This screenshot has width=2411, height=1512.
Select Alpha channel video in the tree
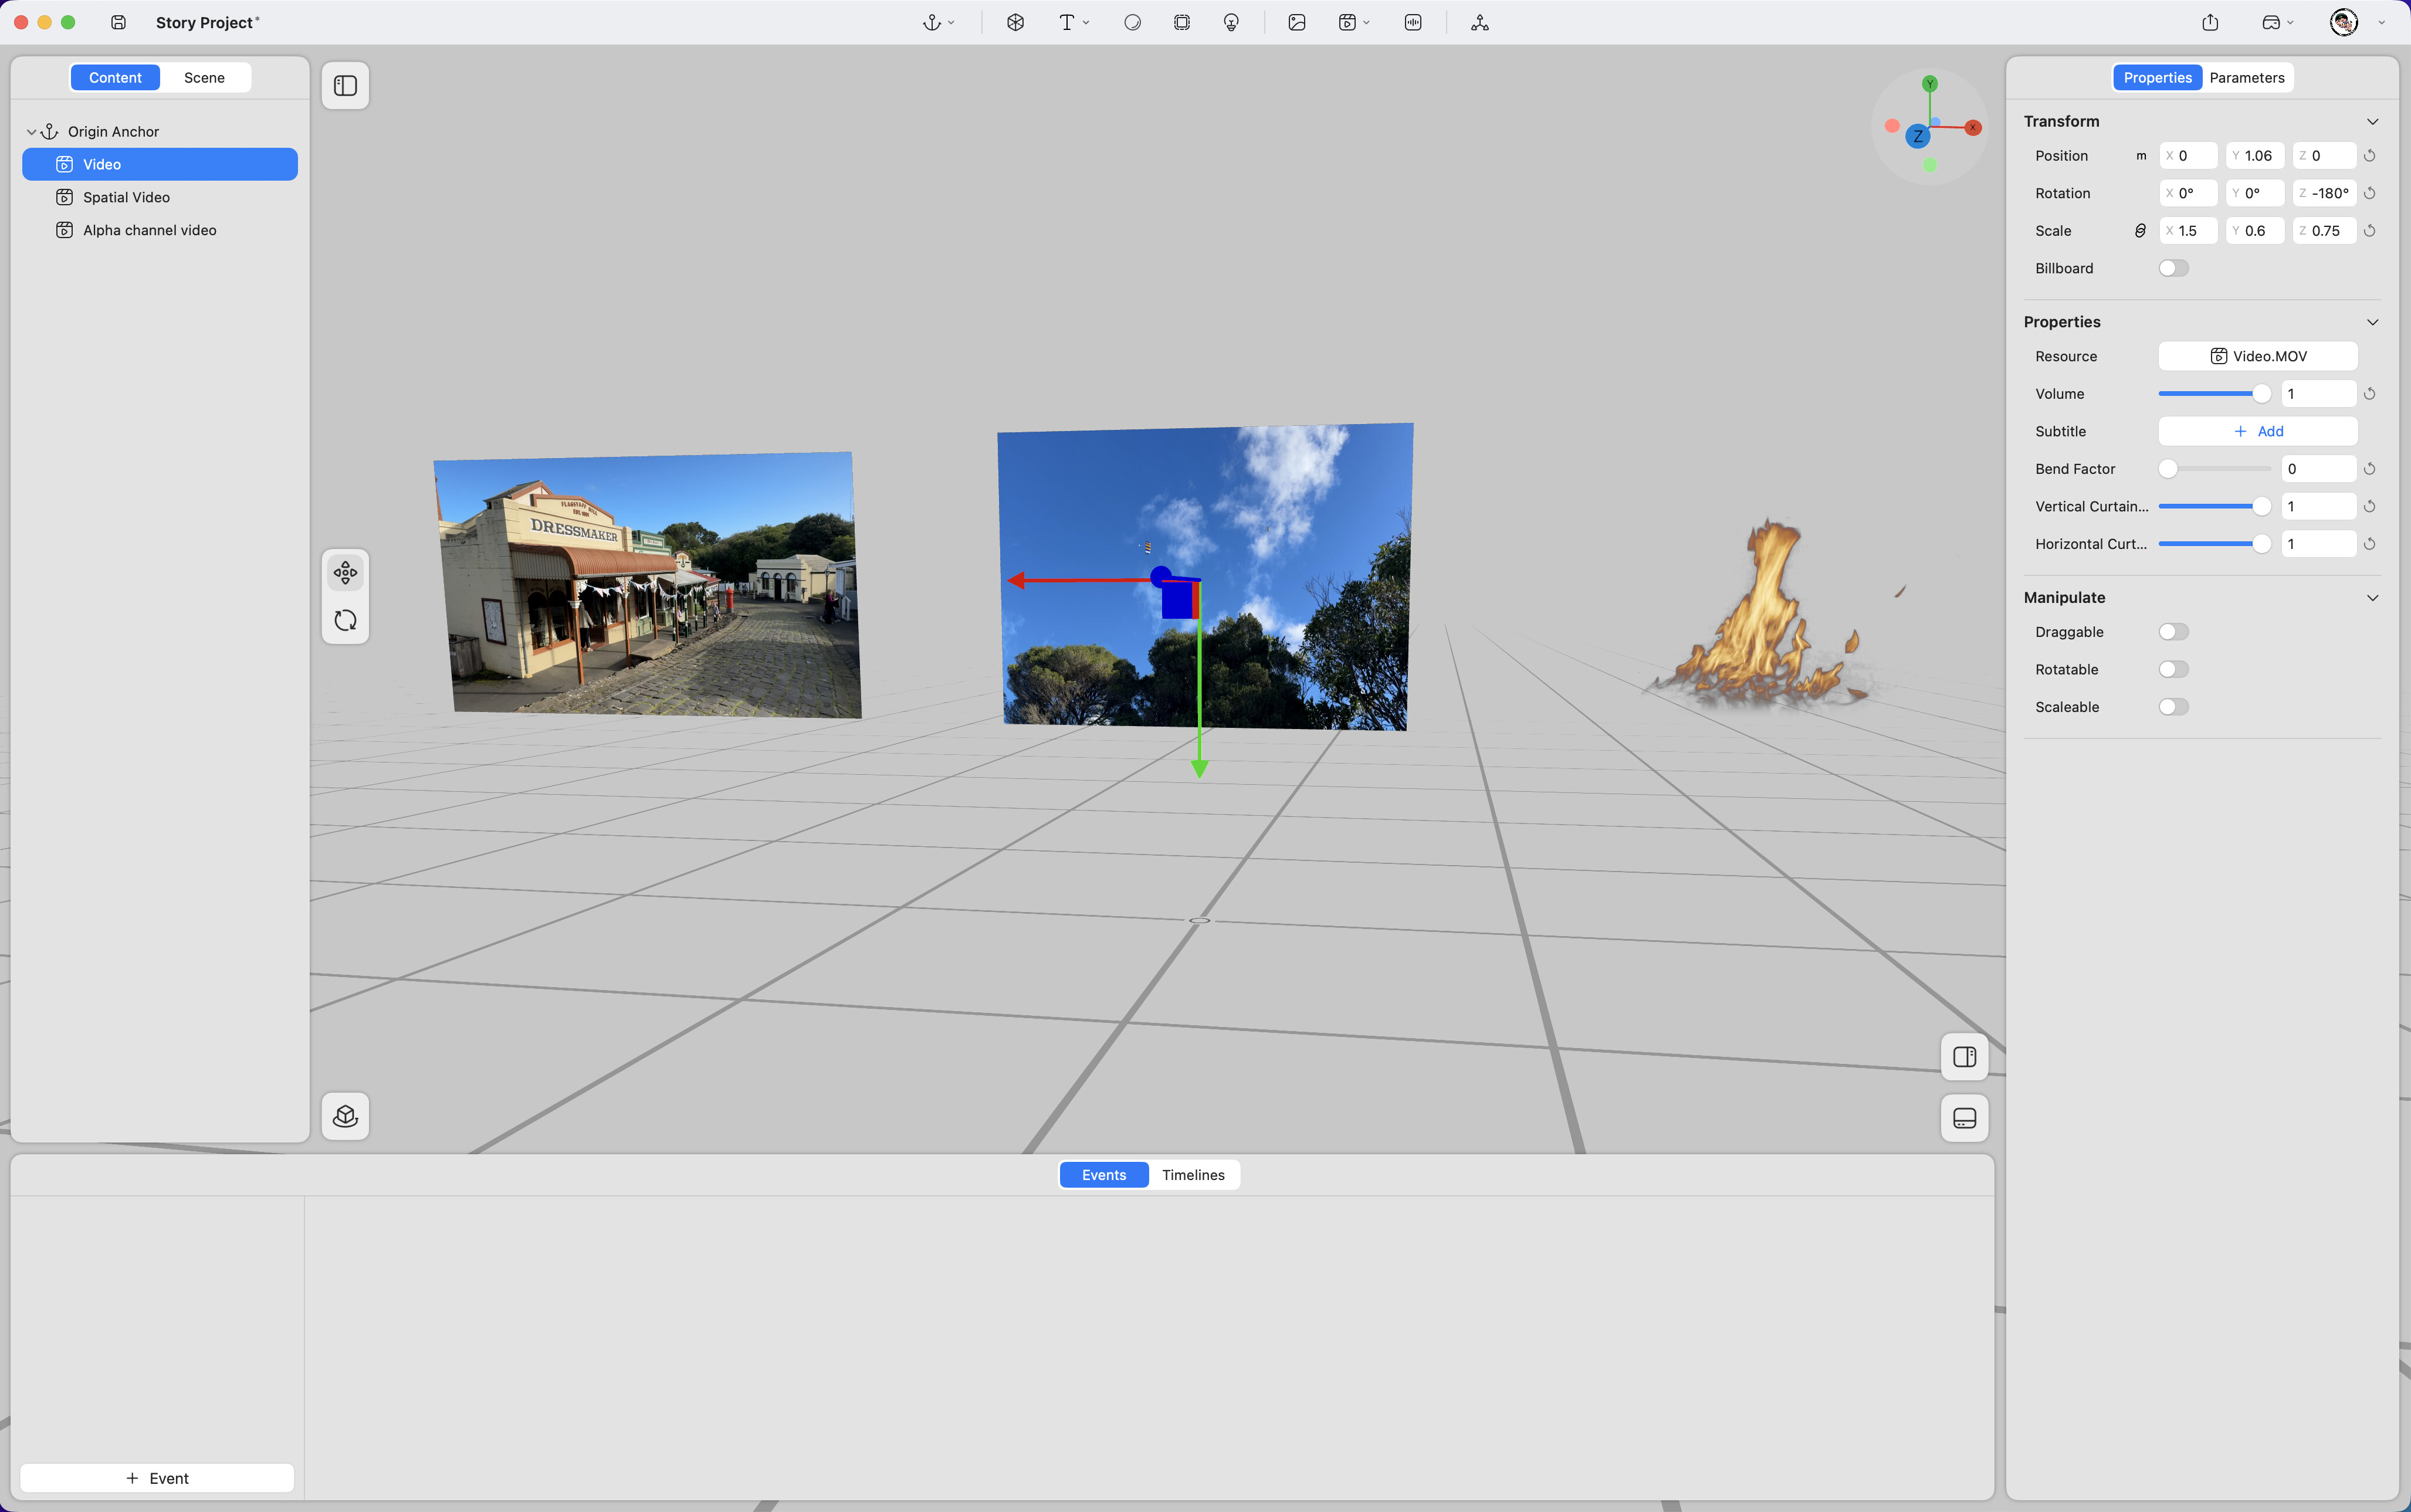(x=160, y=230)
